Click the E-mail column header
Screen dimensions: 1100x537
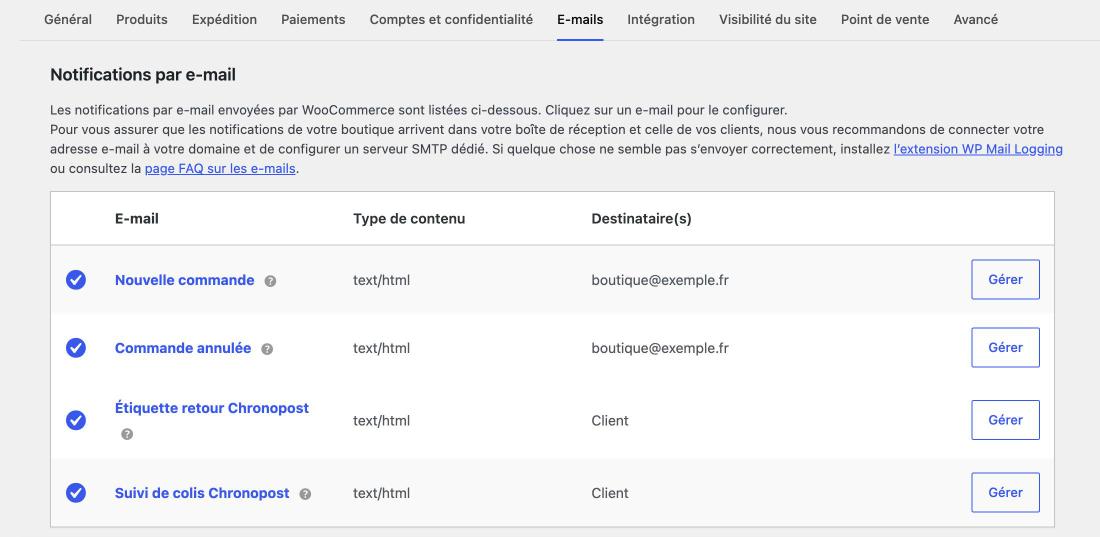[137, 219]
